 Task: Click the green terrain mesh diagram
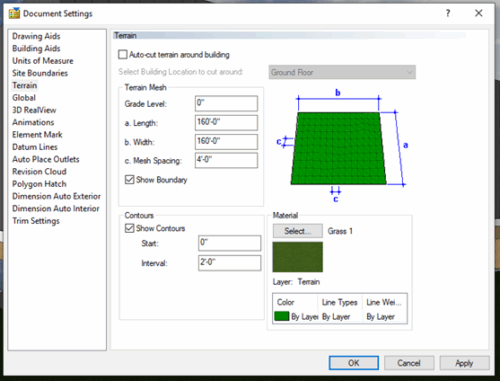[x=338, y=148]
